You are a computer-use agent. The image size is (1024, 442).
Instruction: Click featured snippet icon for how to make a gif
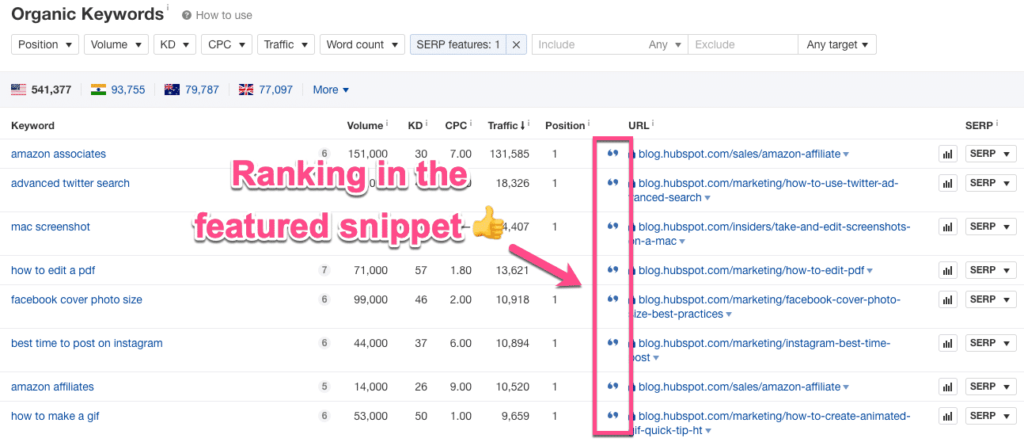tap(613, 416)
